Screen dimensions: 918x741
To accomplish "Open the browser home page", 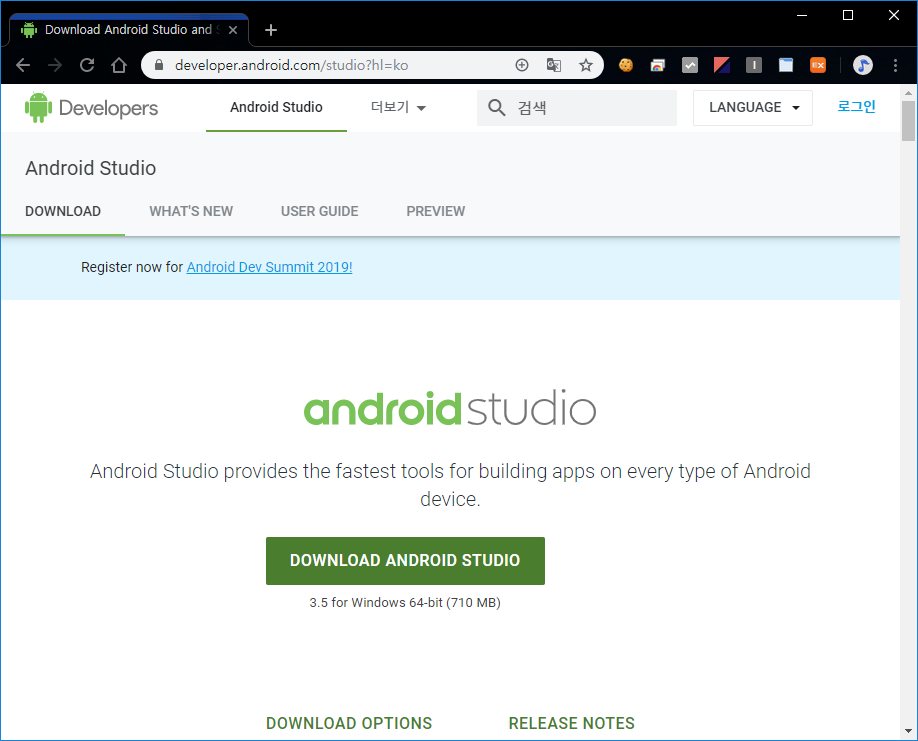I will tap(119, 65).
